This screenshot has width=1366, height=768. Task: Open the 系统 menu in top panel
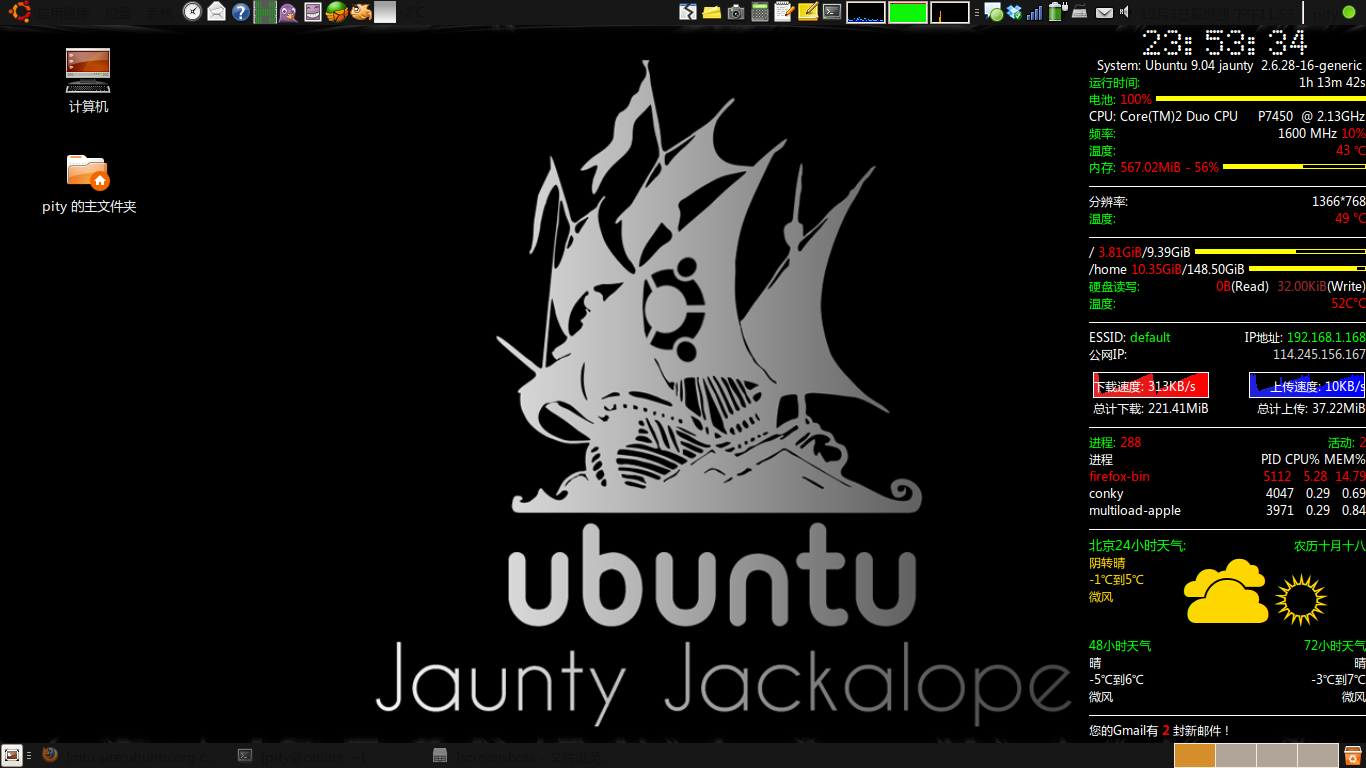tap(160, 12)
